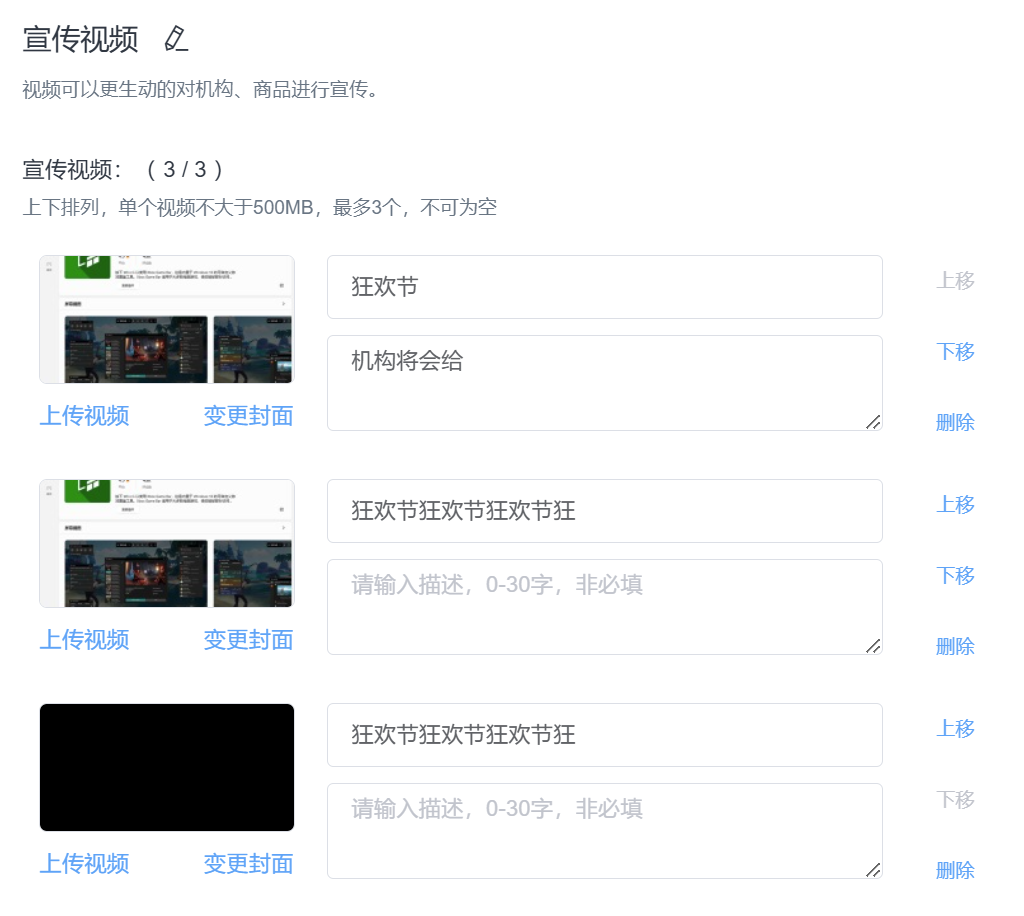Click the third description box resize handle

873,870
